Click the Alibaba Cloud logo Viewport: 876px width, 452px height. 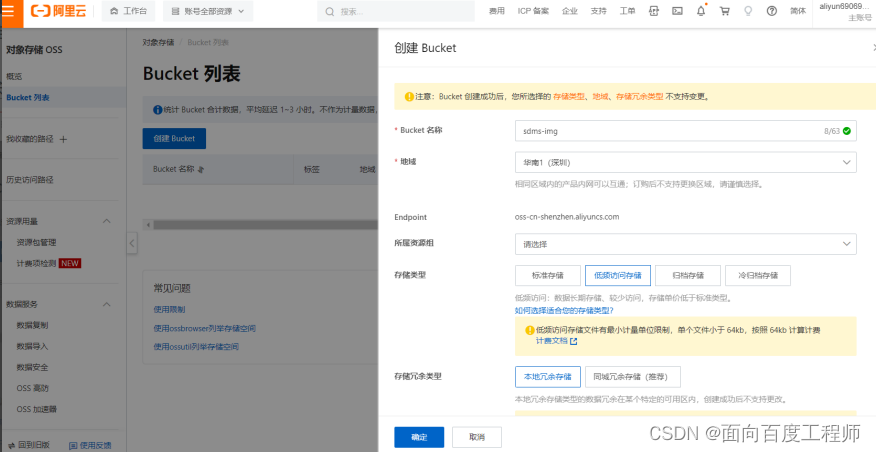click(59, 11)
